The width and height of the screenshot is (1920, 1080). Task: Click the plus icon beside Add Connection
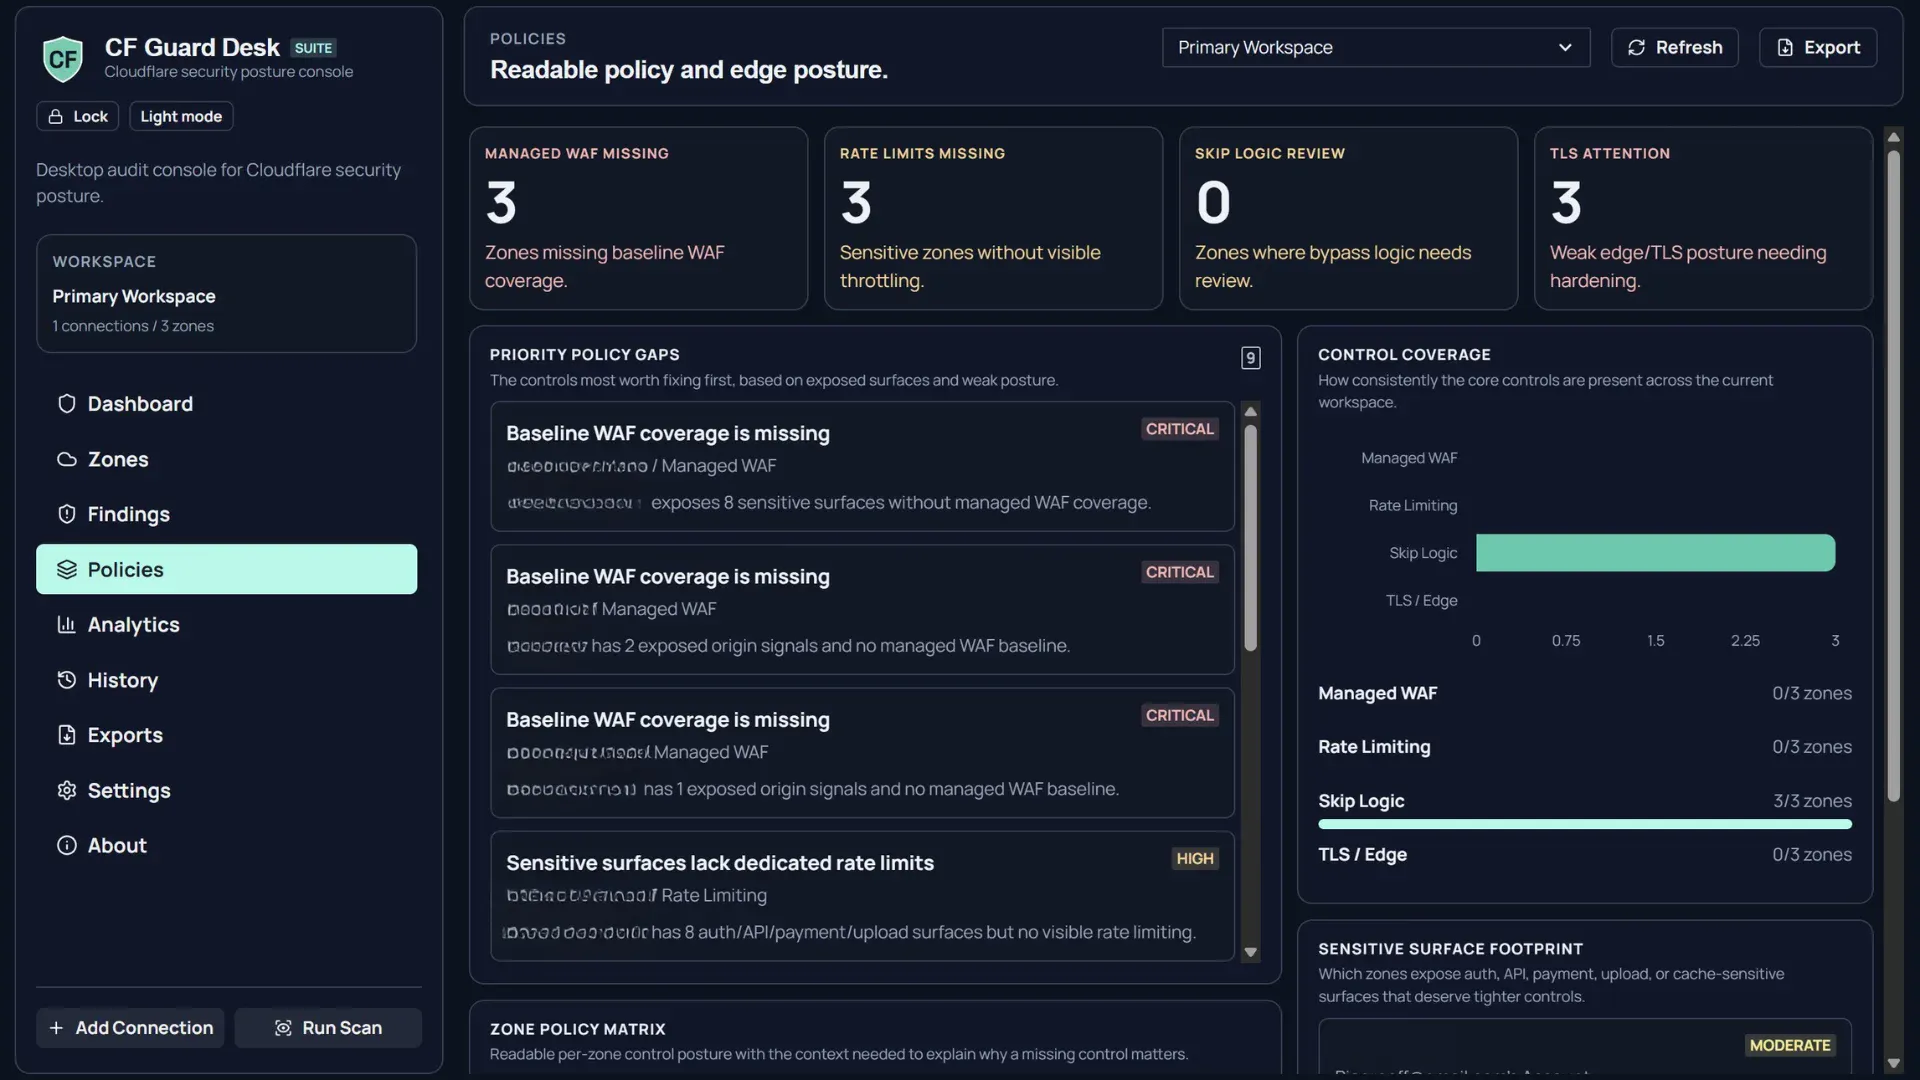click(56, 1028)
